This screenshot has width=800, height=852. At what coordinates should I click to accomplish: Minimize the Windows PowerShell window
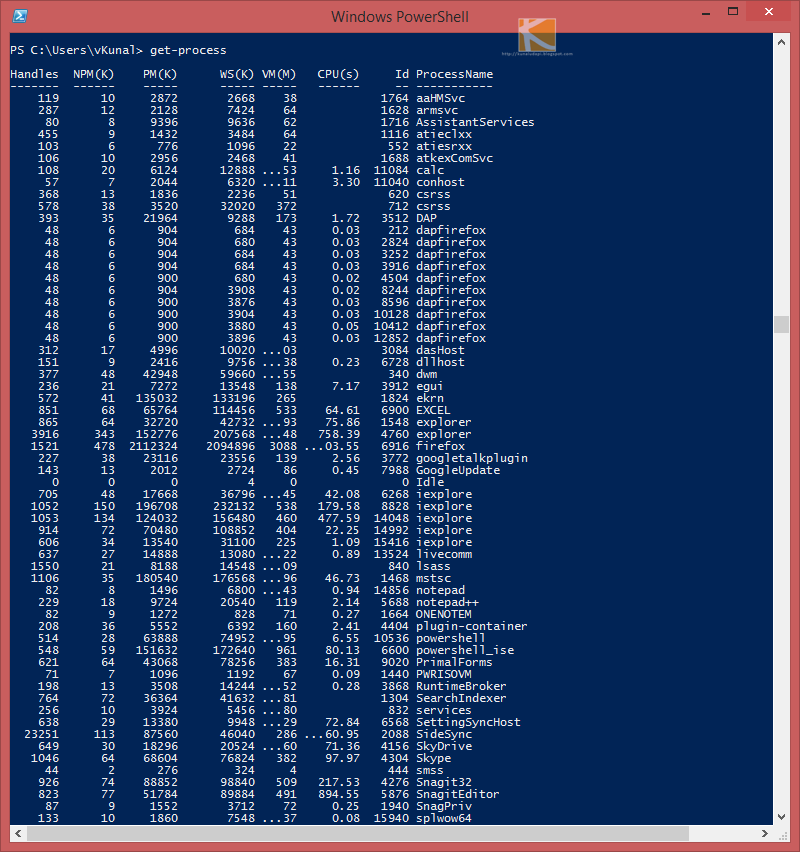[706, 12]
